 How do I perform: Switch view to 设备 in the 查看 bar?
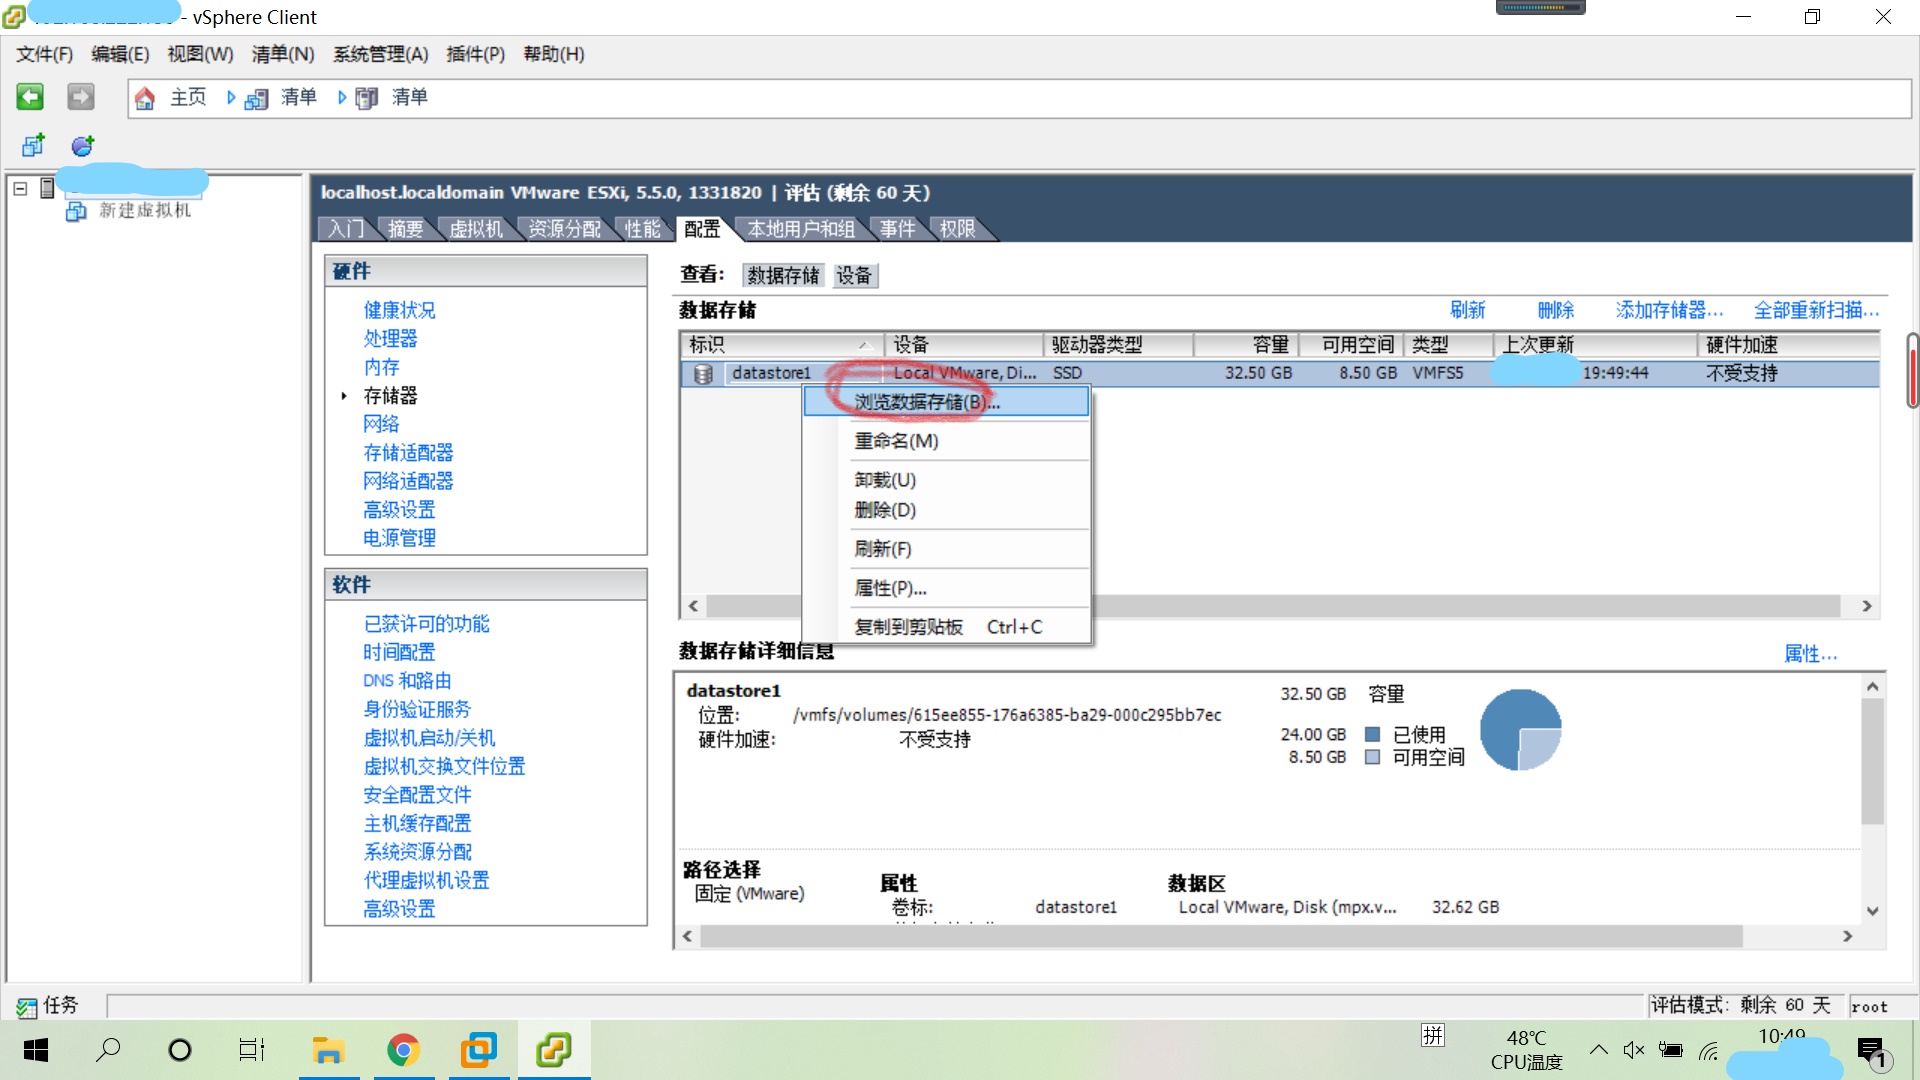click(x=854, y=275)
